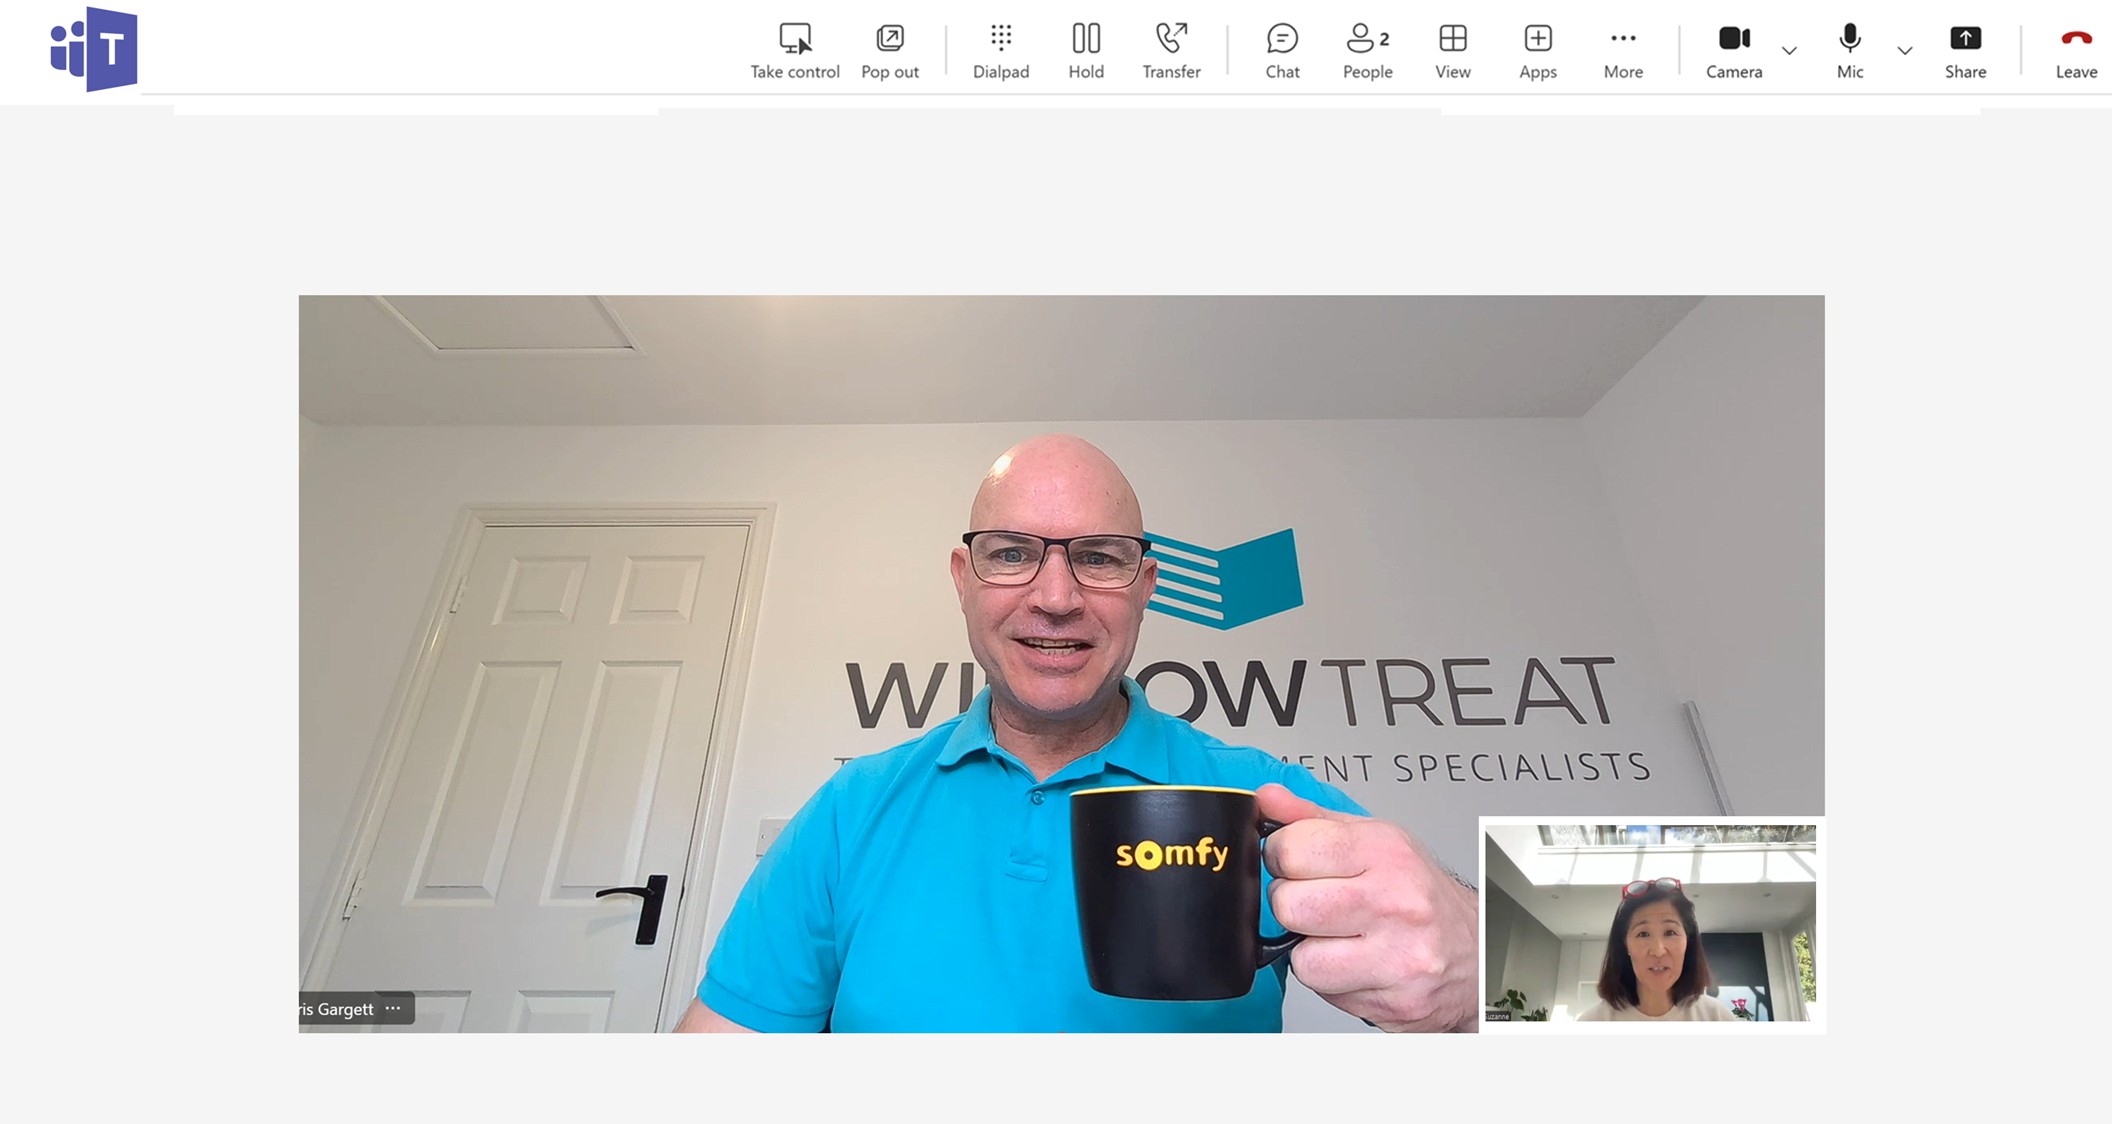2112x1124 pixels.
Task: Open the Chat panel
Action: tap(1282, 40)
